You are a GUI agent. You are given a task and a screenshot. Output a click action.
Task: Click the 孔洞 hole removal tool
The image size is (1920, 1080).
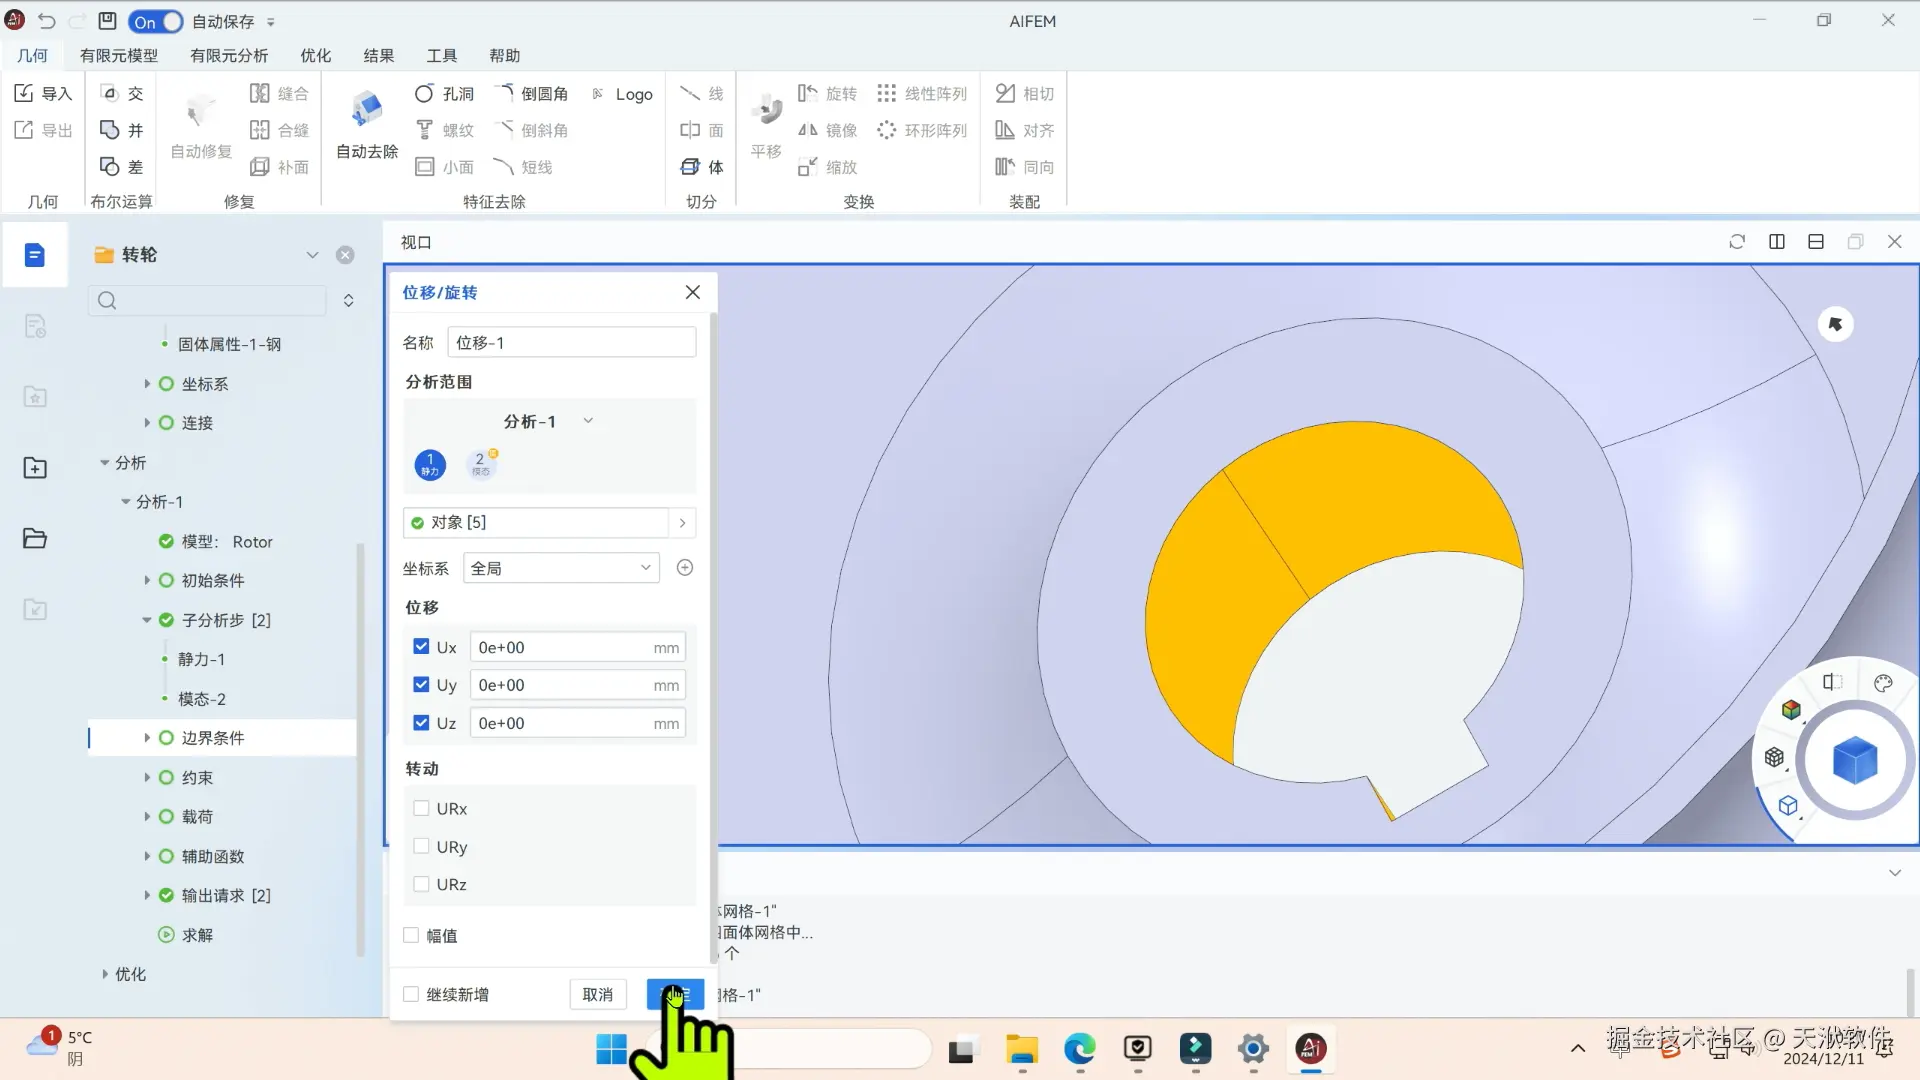tap(444, 94)
